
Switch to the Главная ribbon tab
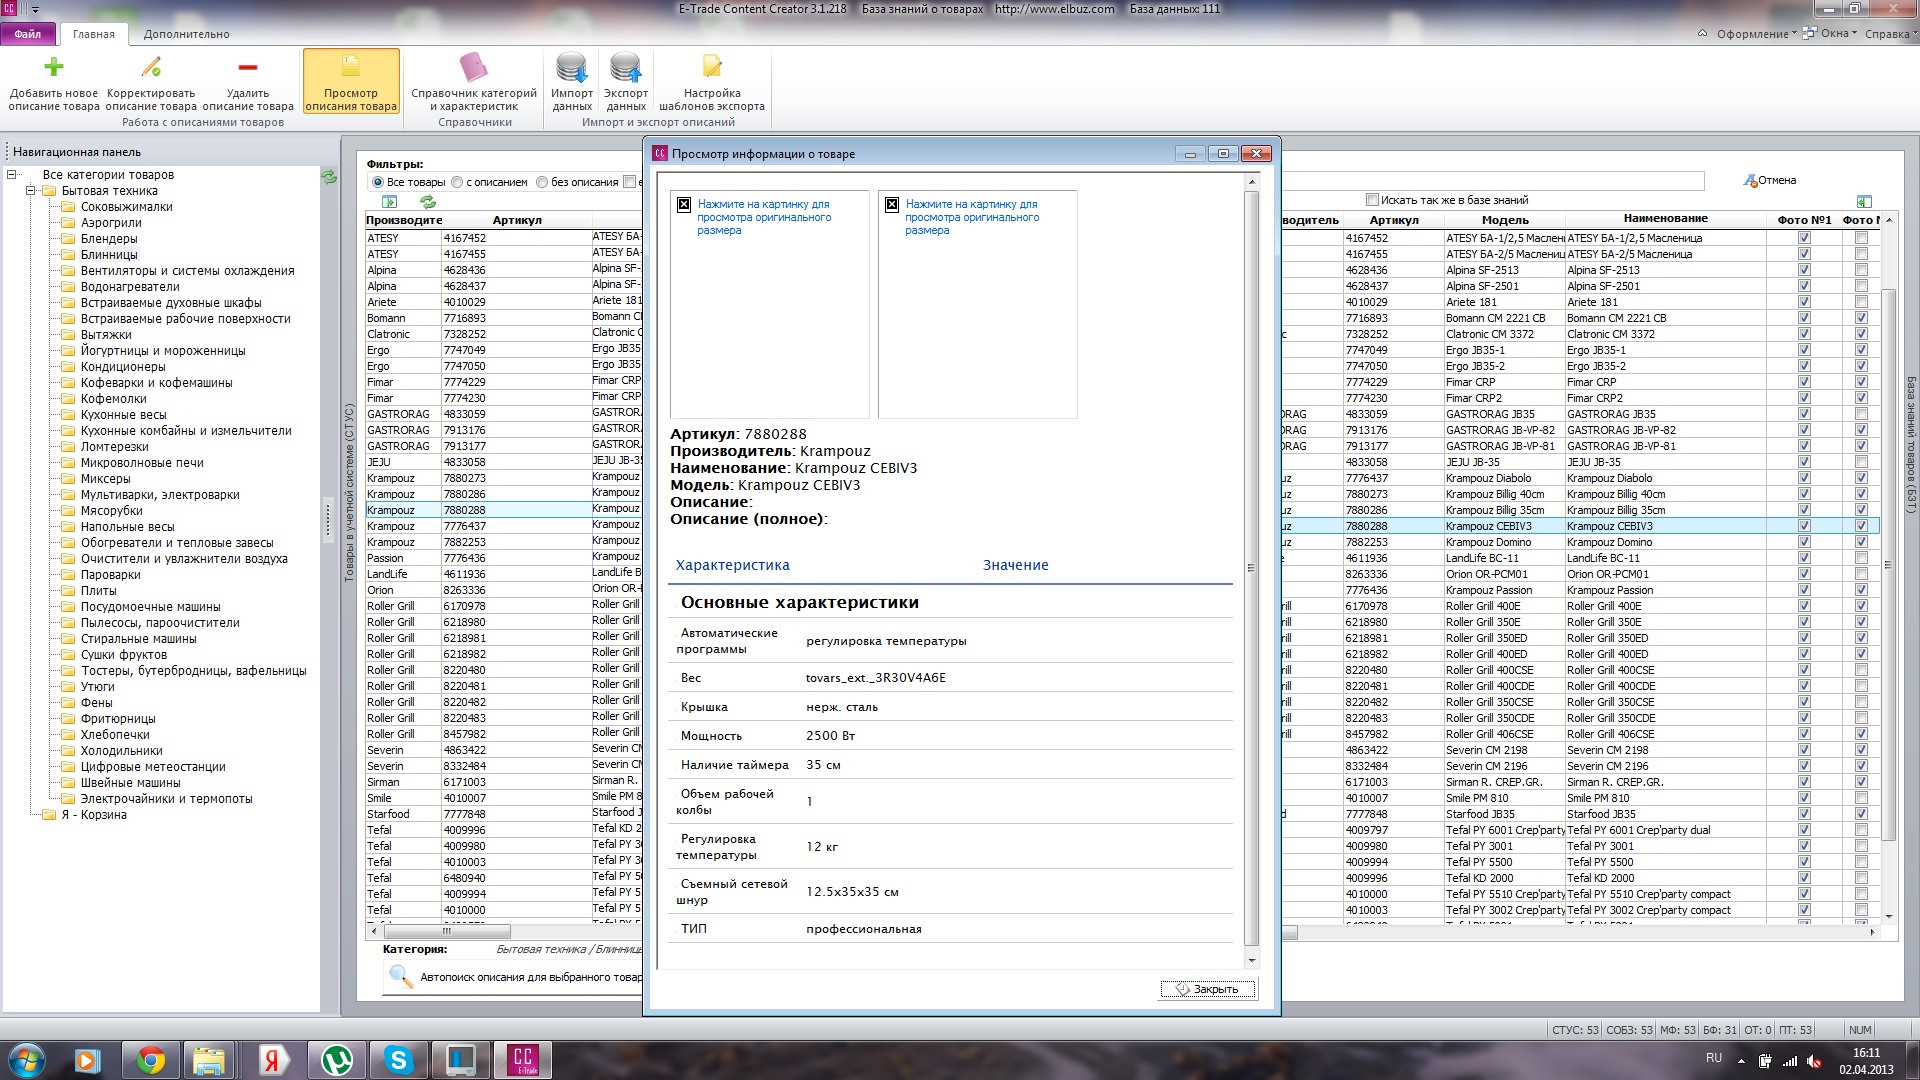click(x=94, y=34)
